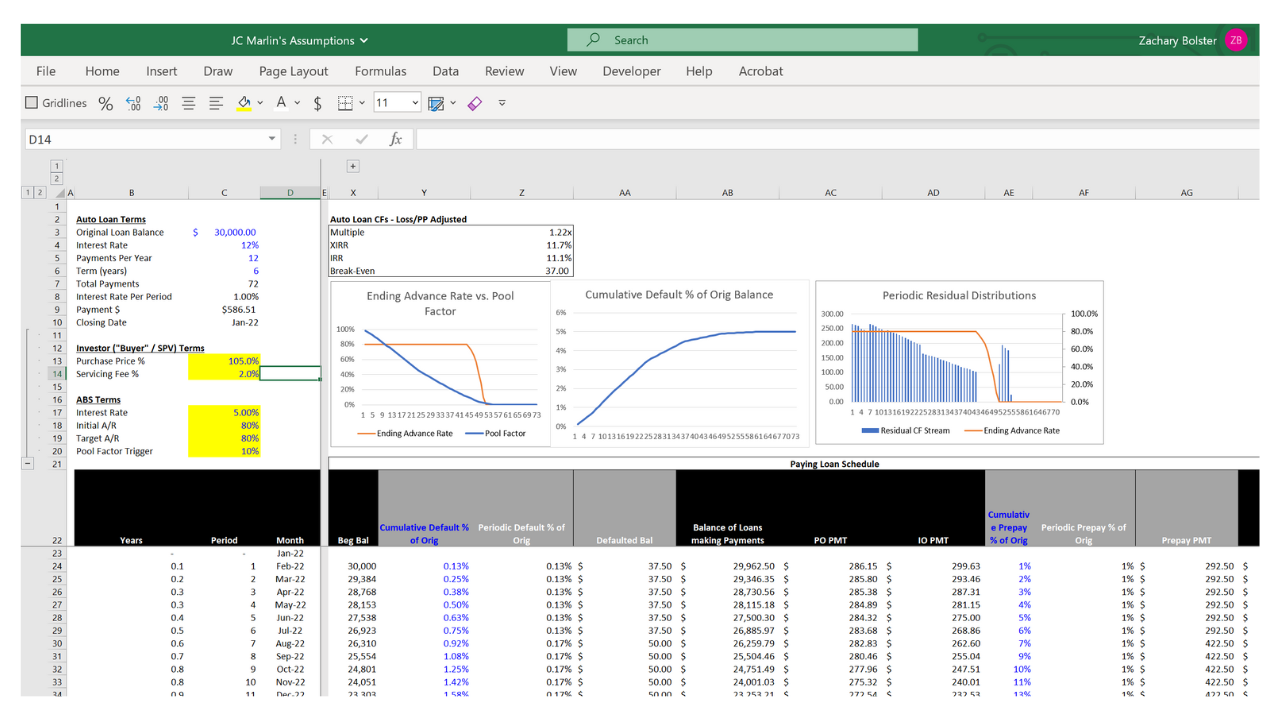Viewport: 1280px width, 720px height.
Task: Apply center alignment from the toolbar
Action: point(188,103)
